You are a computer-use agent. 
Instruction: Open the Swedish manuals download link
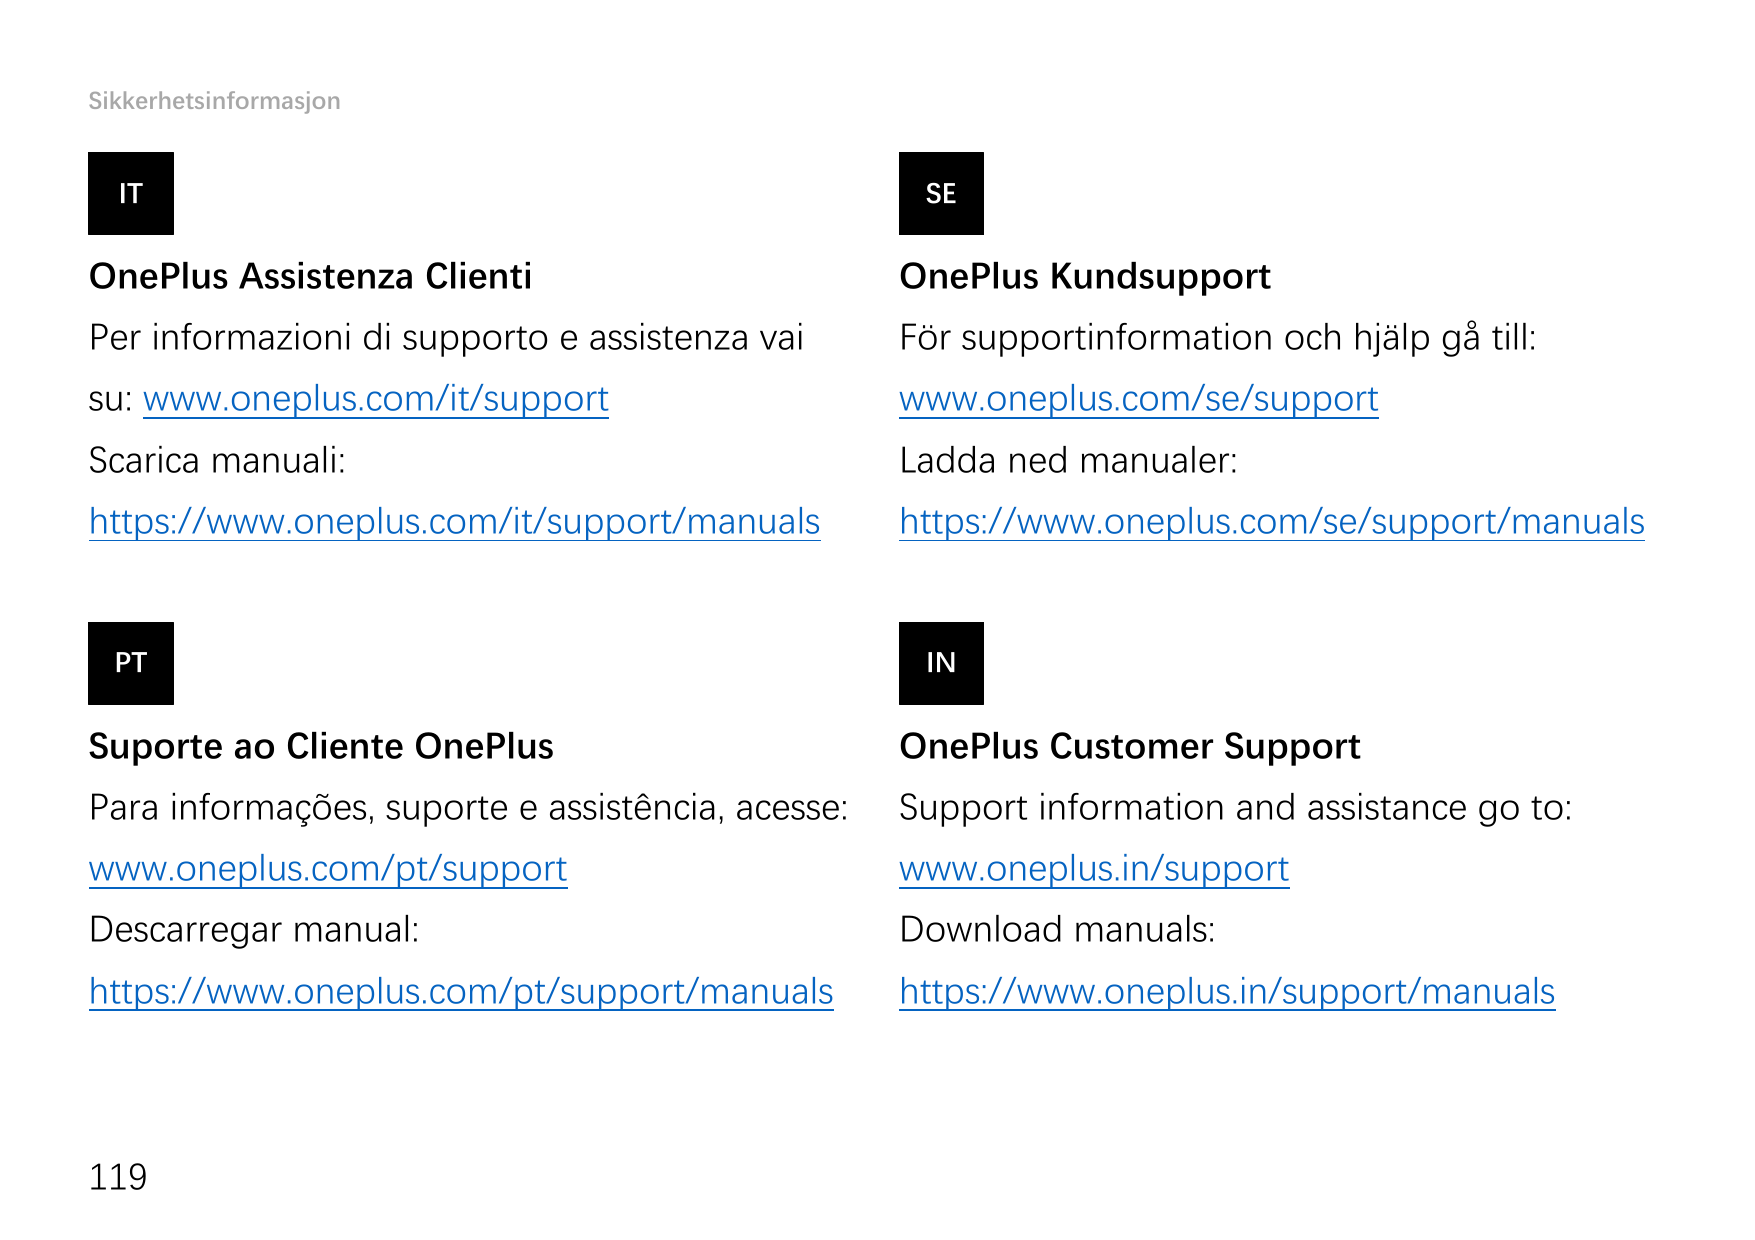click(1272, 522)
